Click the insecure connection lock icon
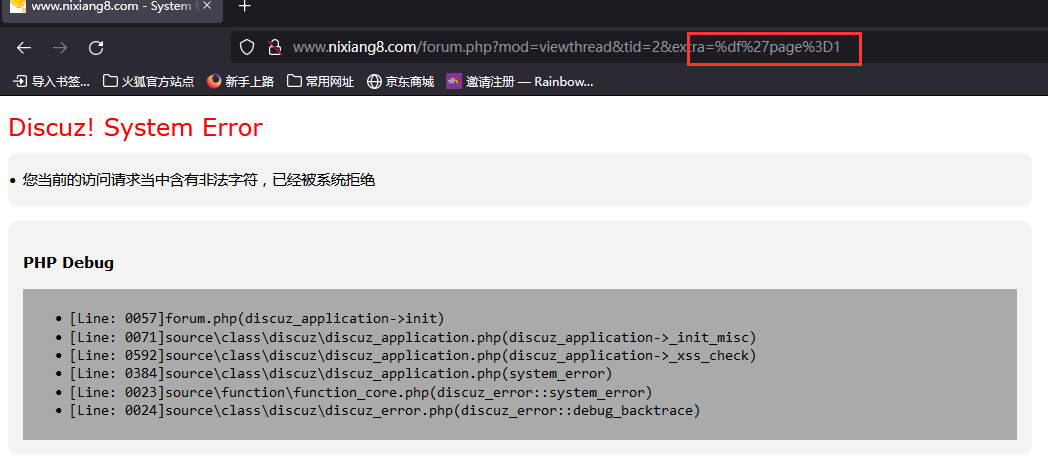This screenshot has width=1048, height=457. 274,47
